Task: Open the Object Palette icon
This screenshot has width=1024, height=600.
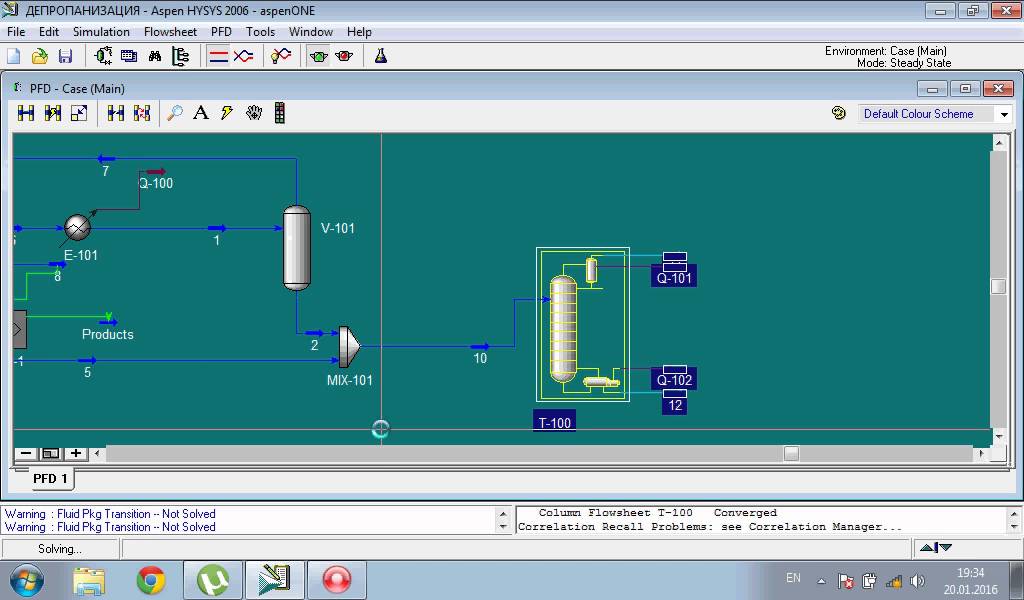Action: pyautogui.click(x=280, y=113)
